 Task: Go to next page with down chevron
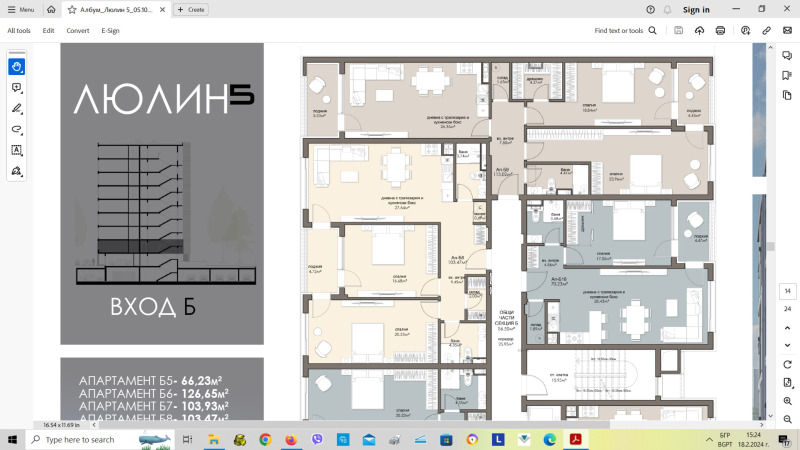pyautogui.click(x=787, y=345)
